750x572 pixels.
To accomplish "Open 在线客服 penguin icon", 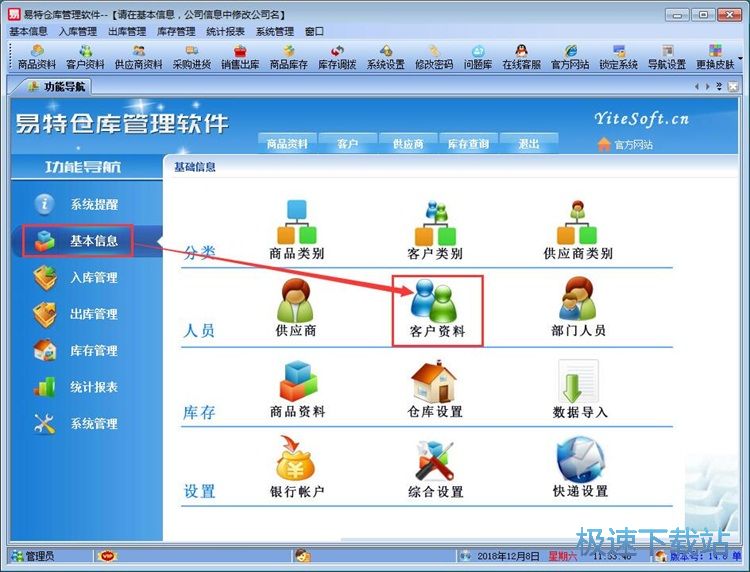I will click(x=521, y=56).
